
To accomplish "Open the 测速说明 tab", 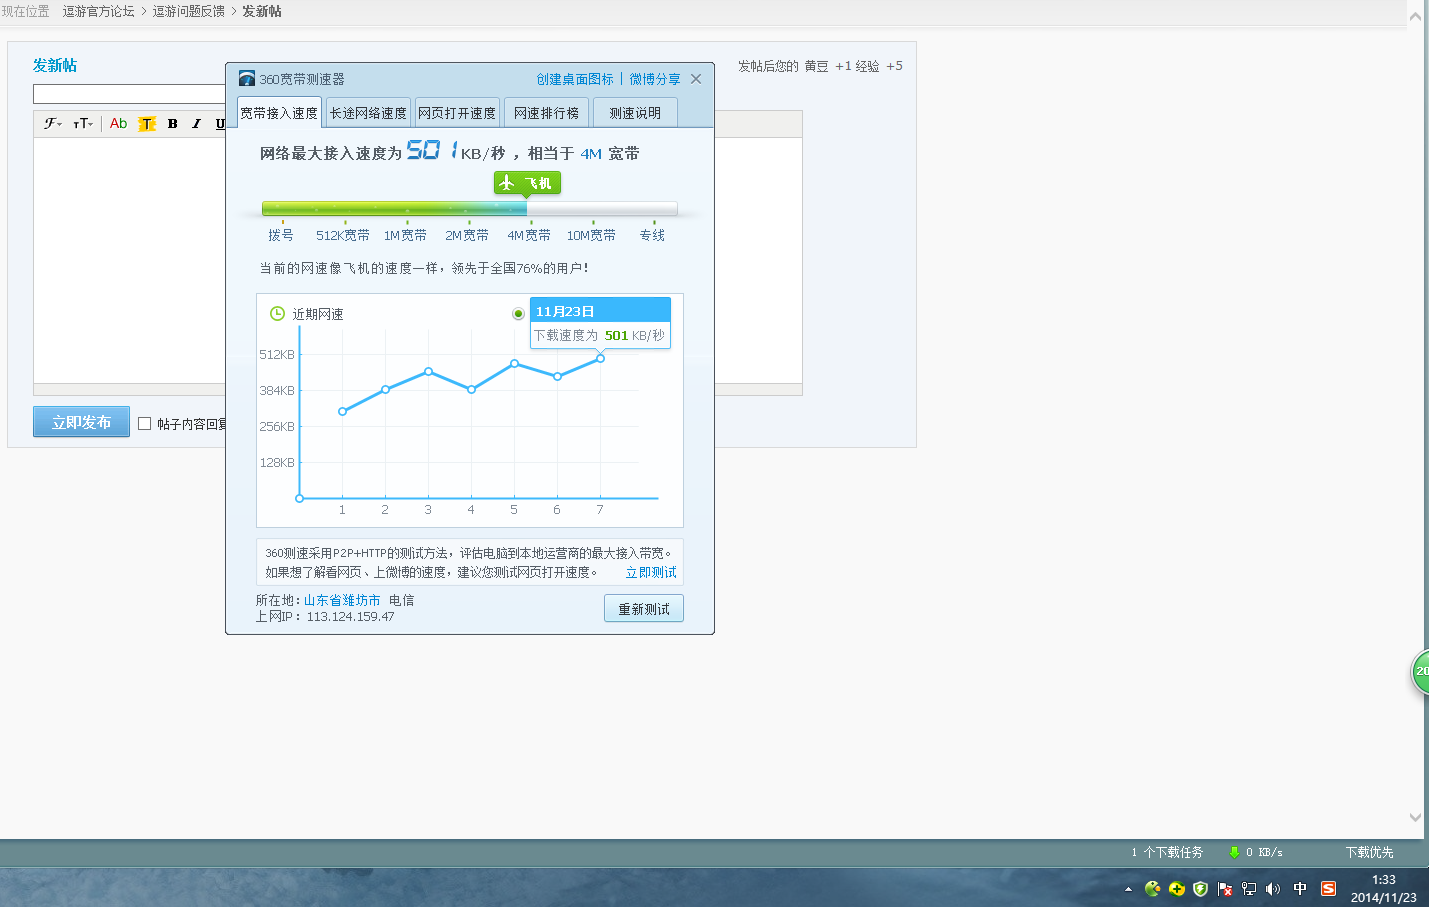I will click(635, 113).
